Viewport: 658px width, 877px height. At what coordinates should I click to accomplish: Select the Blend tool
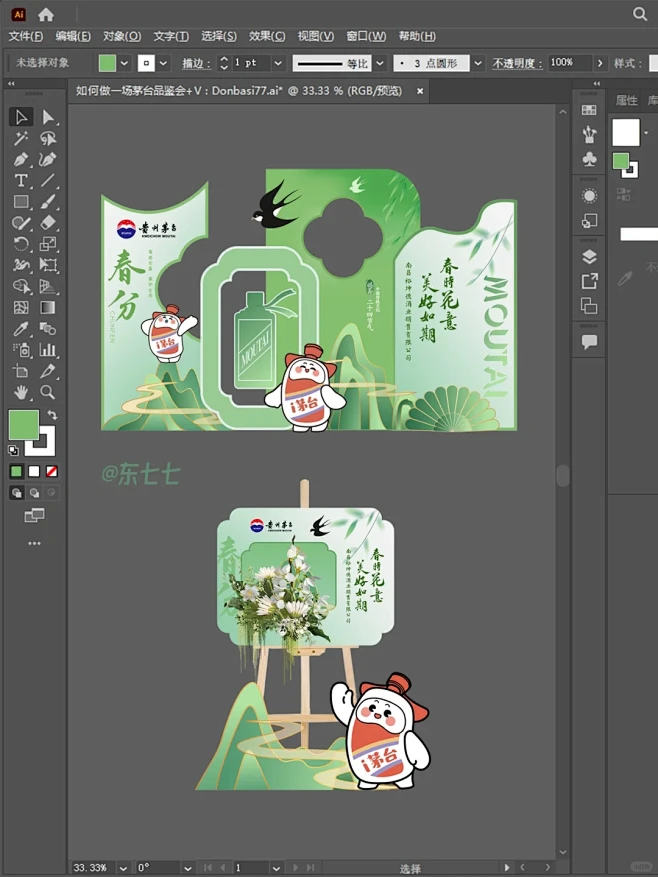(x=48, y=329)
